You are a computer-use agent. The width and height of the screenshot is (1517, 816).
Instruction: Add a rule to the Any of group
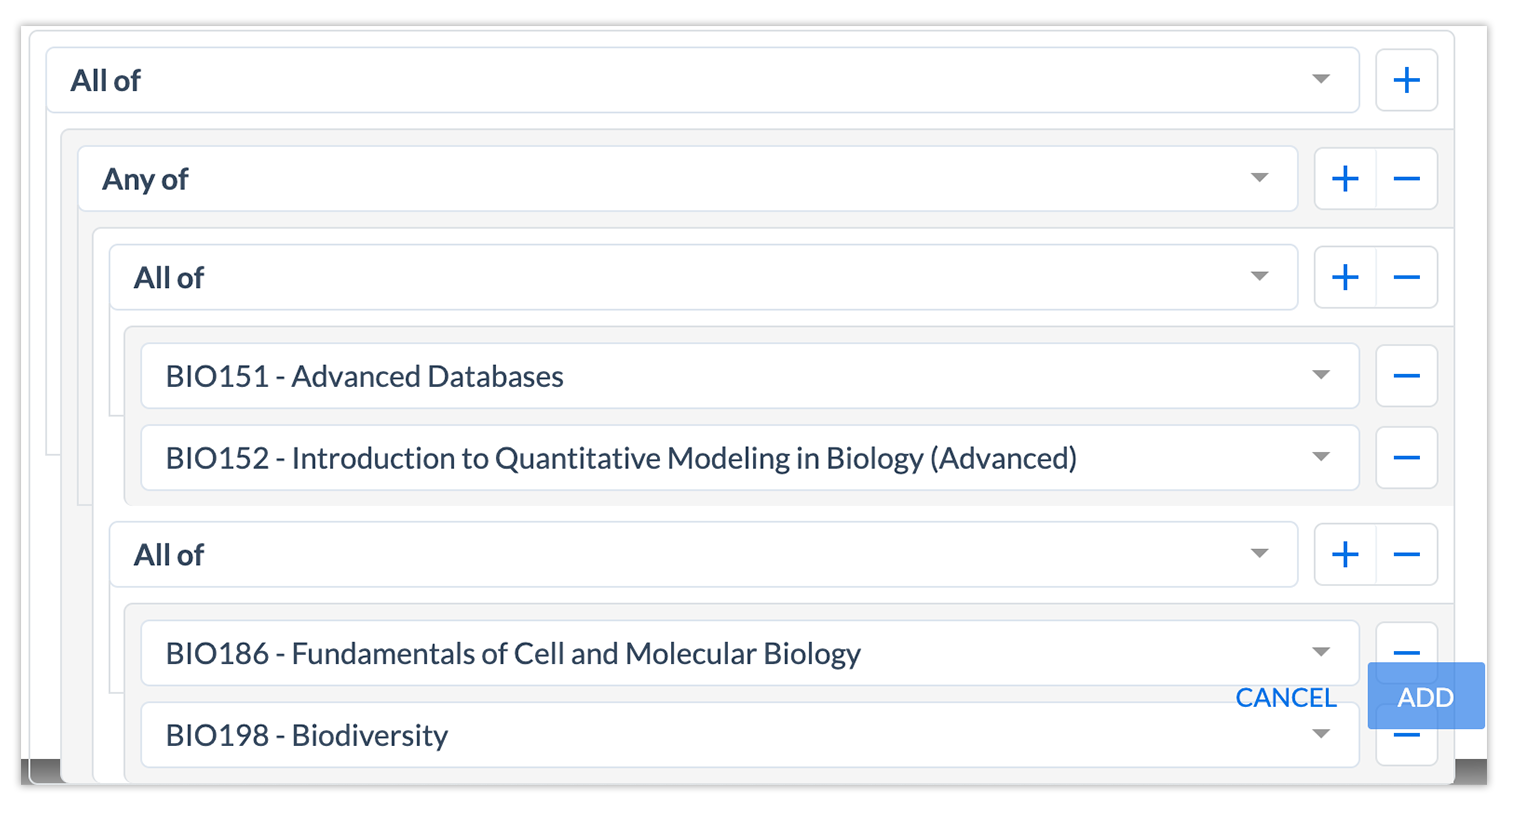(x=1345, y=179)
